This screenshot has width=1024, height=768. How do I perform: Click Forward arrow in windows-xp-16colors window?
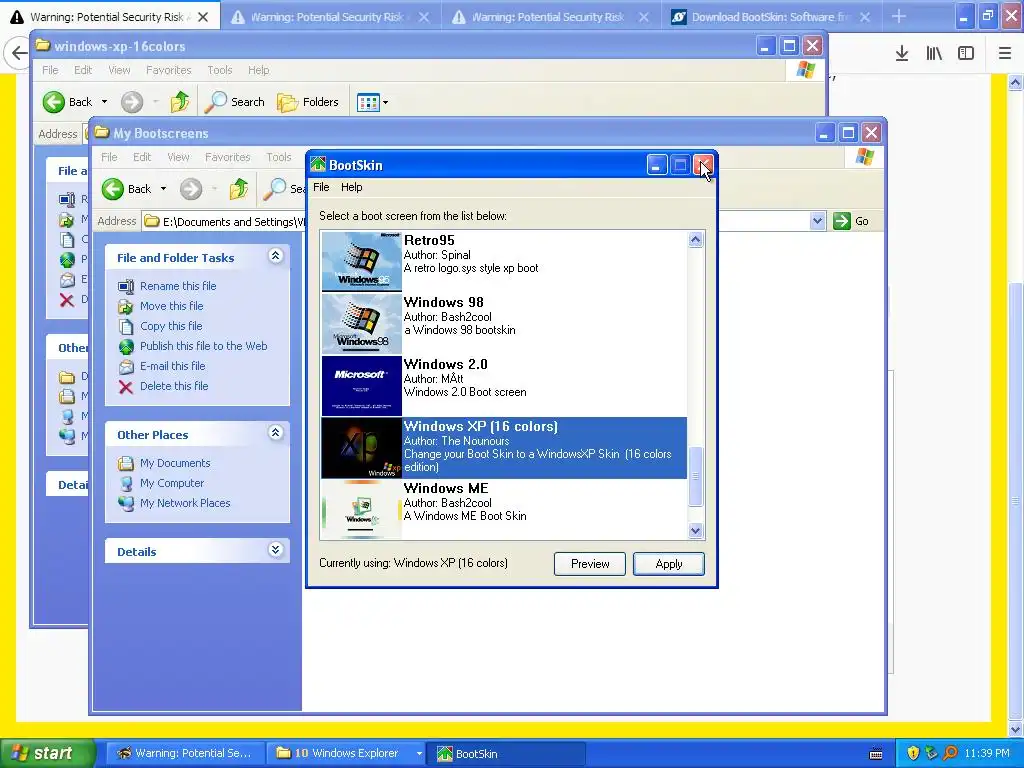[132, 102]
